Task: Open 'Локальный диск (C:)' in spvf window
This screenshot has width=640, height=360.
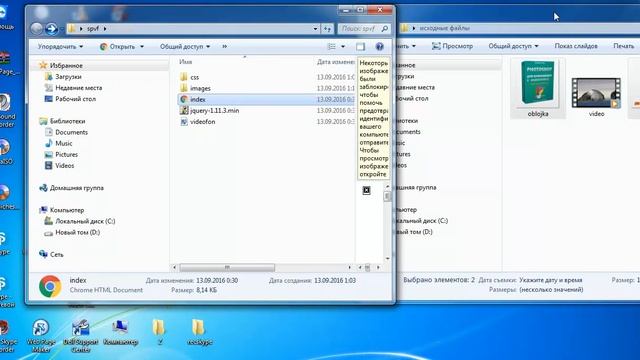Action: point(85,221)
